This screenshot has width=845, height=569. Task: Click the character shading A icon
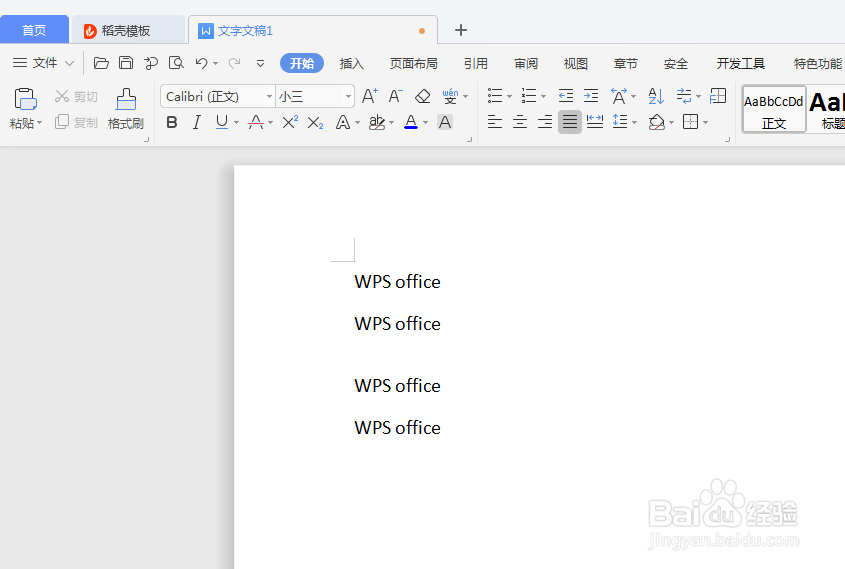pos(445,122)
